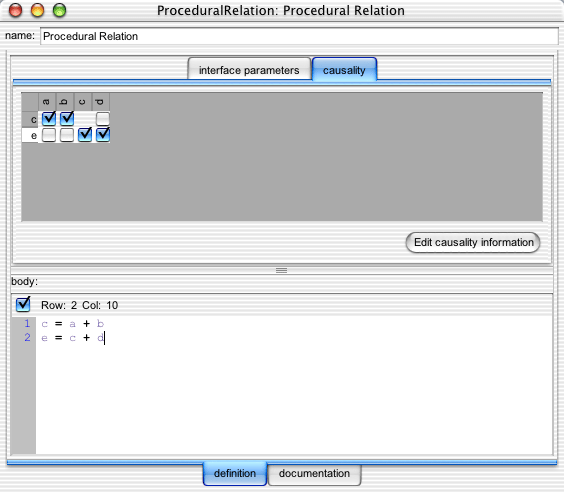The width and height of the screenshot is (564, 492).
Task: Place cursor in code line 'e = c + d'
Action: click(x=73, y=338)
